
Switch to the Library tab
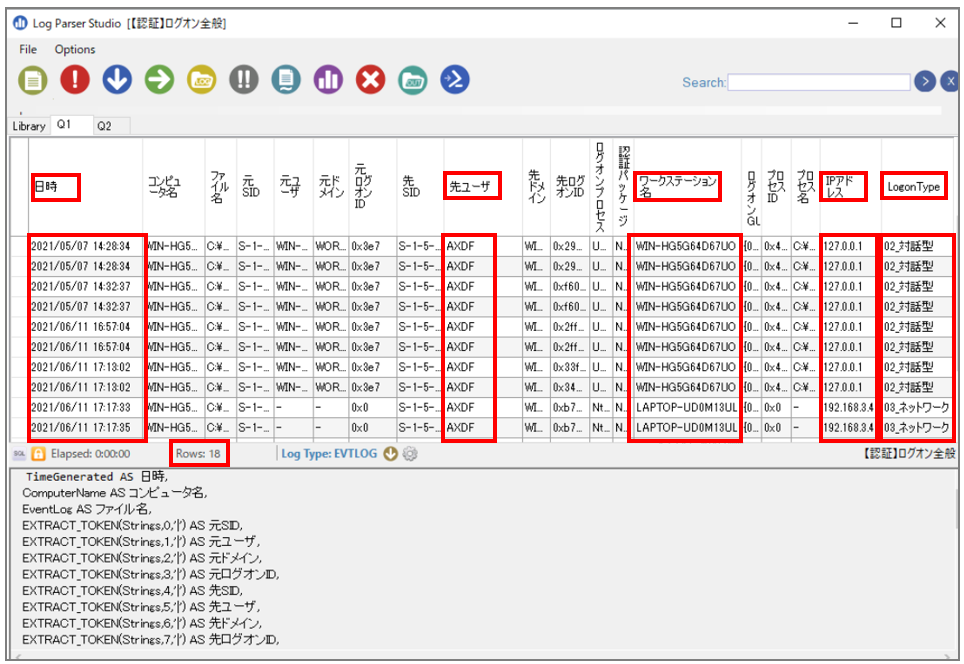point(29,126)
